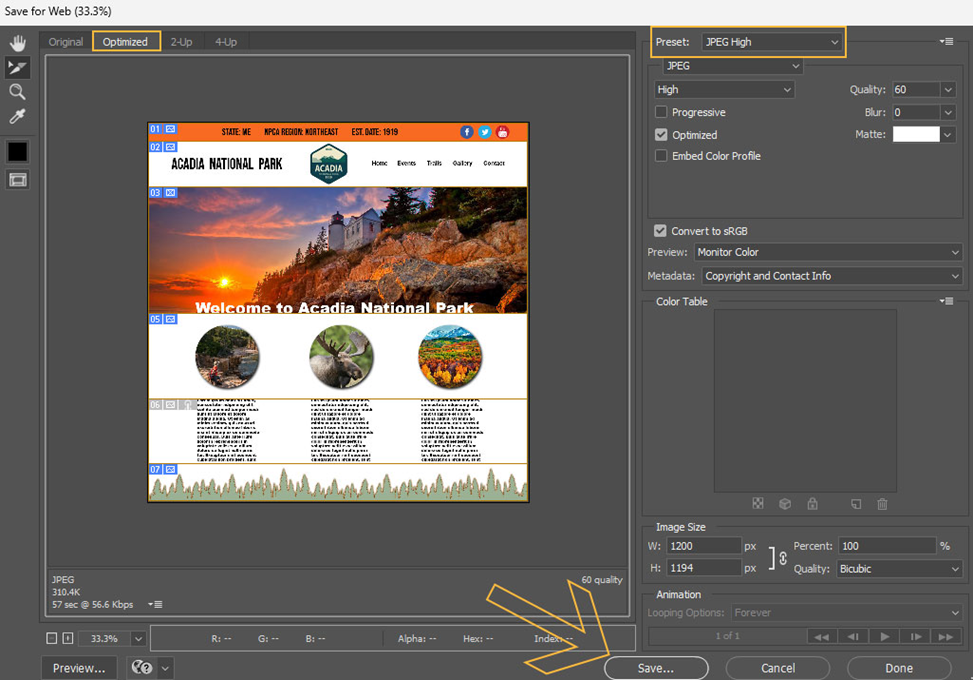Uncheck the Optimized checkbox
973x680 pixels.
click(x=661, y=135)
